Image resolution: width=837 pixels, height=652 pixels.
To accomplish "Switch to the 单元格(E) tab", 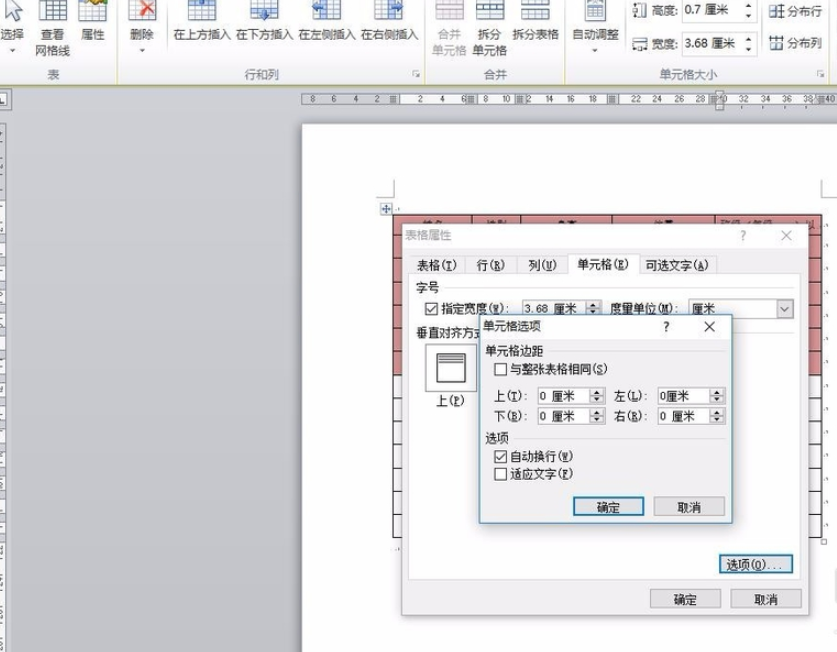I will (x=603, y=264).
